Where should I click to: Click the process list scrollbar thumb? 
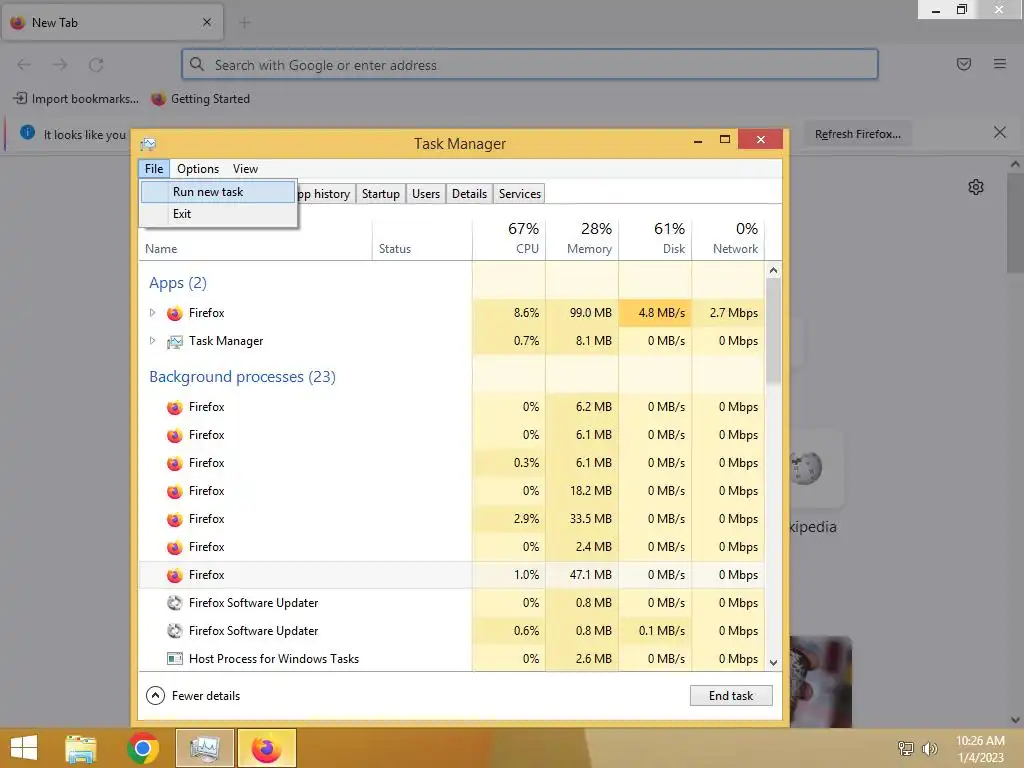[773, 330]
